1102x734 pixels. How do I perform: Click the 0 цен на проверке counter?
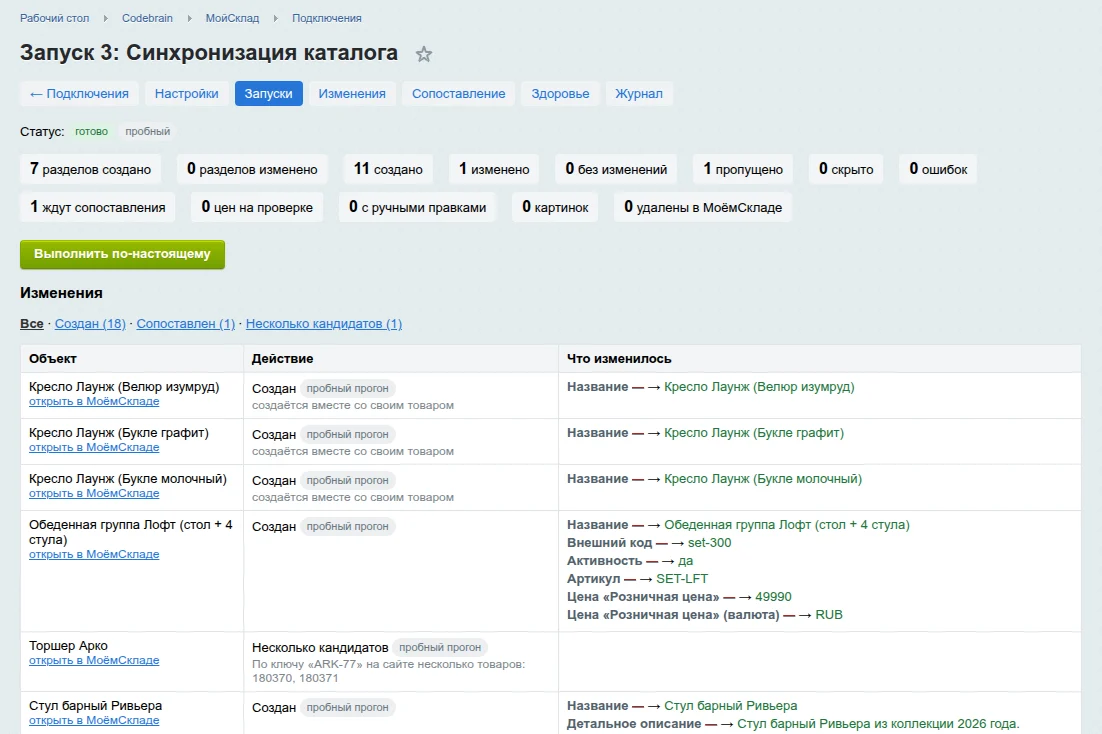click(x=257, y=207)
